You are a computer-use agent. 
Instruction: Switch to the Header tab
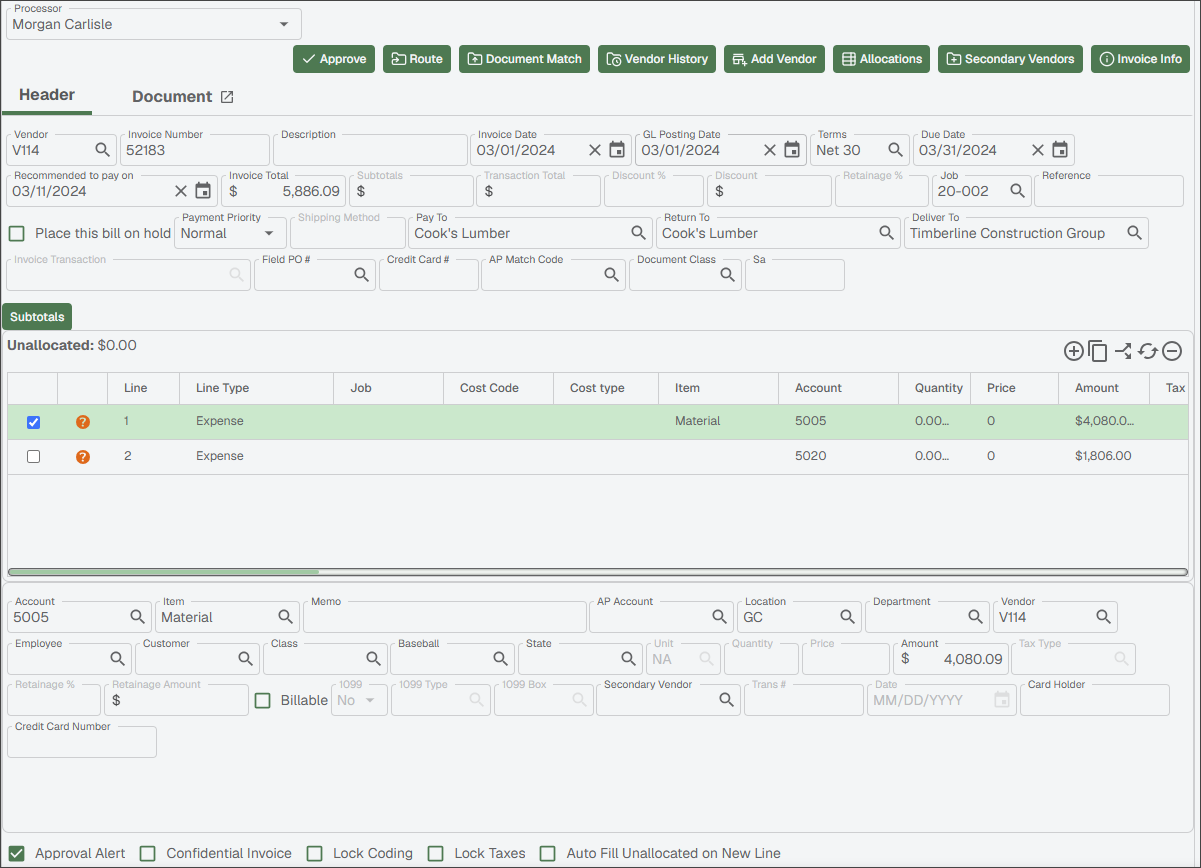47,95
